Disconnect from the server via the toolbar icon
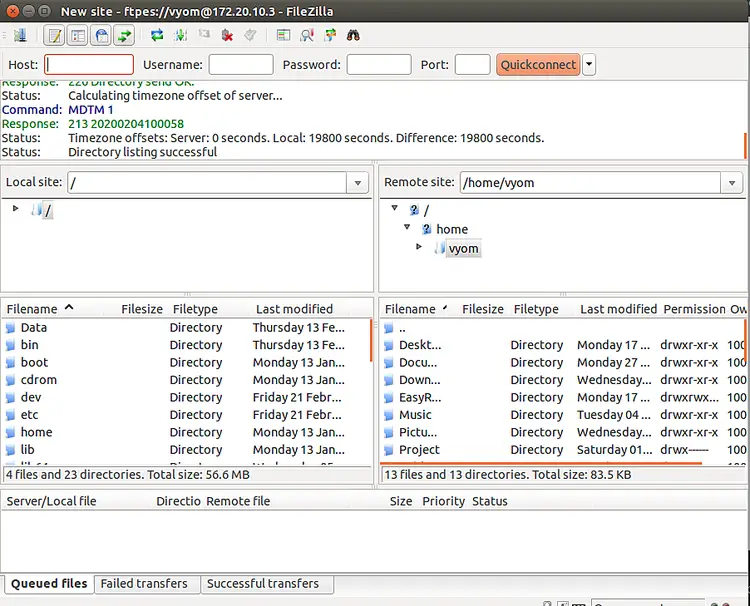750x606 pixels. (x=227, y=35)
